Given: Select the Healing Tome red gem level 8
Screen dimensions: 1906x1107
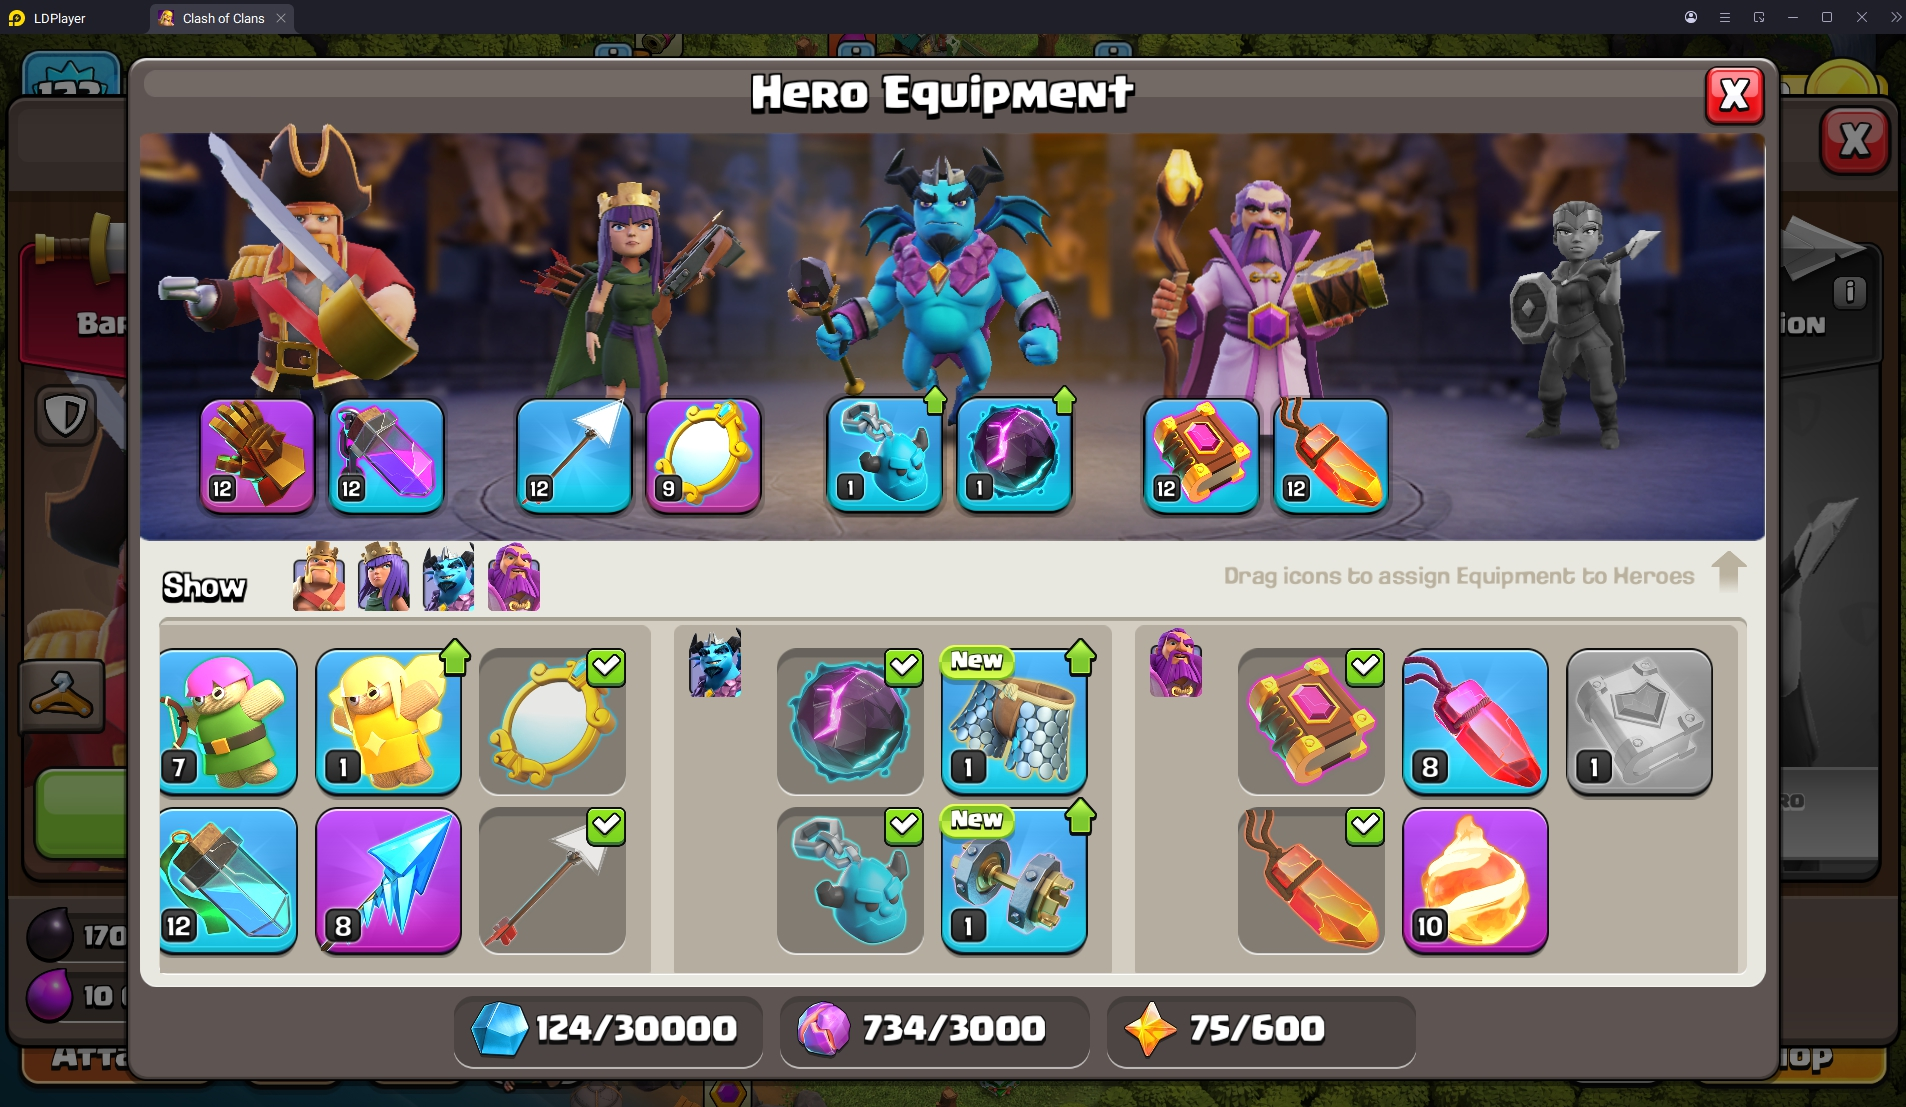Looking at the screenshot, I should (1475, 721).
